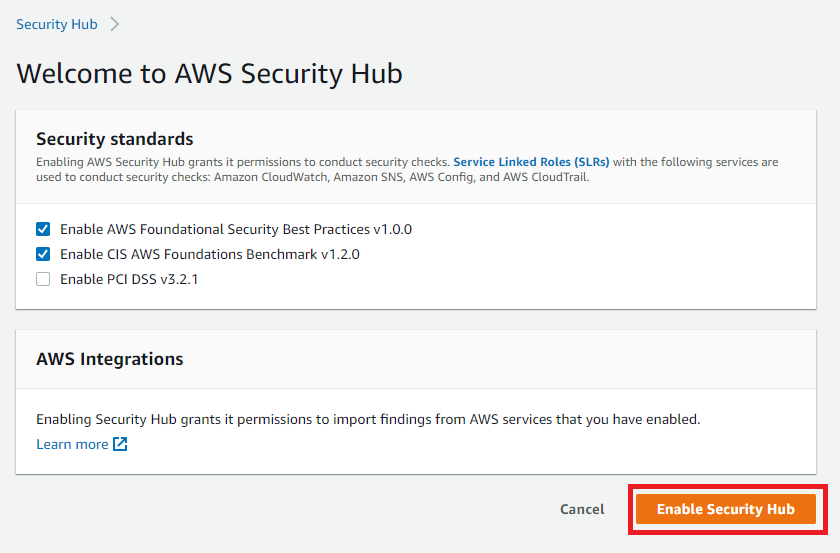Click the breadcrumb chevron after Security Hub
840x553 pixels.
pos(114,25)
